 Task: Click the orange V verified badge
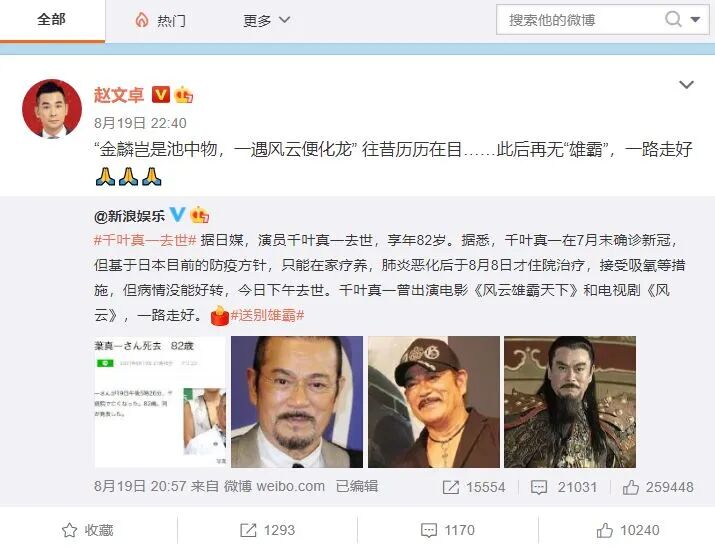(161, 94)
